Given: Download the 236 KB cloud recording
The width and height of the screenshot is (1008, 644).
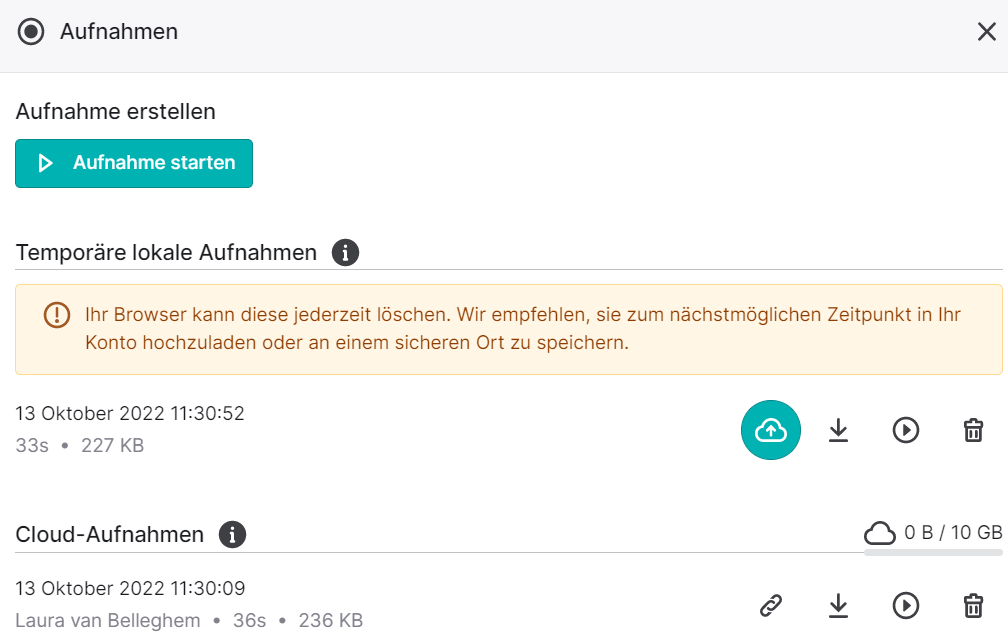Looking at the screenshot, I should click(838, 605).
